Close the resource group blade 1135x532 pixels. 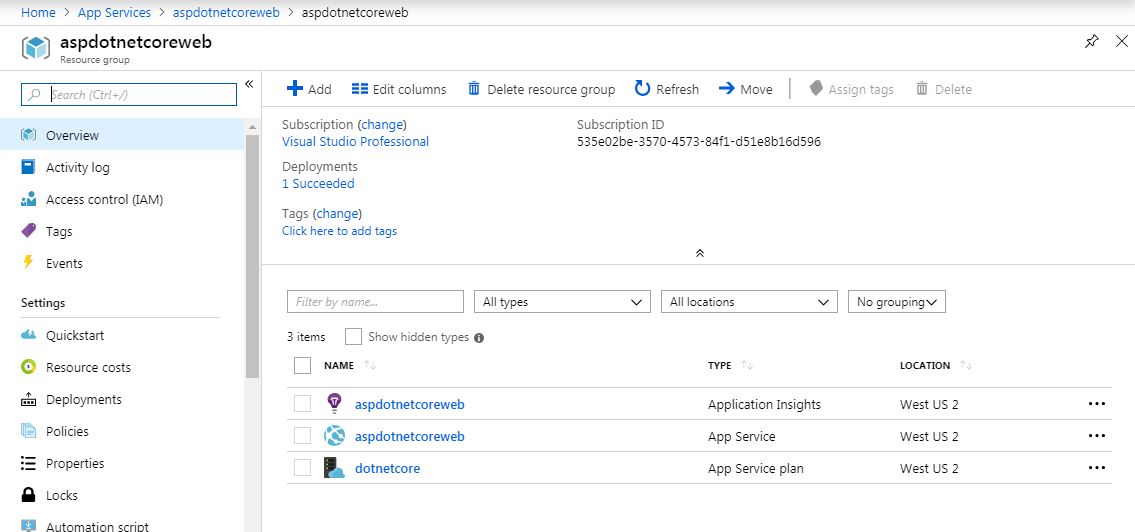pyautogui.click(x=1121, y=41)
